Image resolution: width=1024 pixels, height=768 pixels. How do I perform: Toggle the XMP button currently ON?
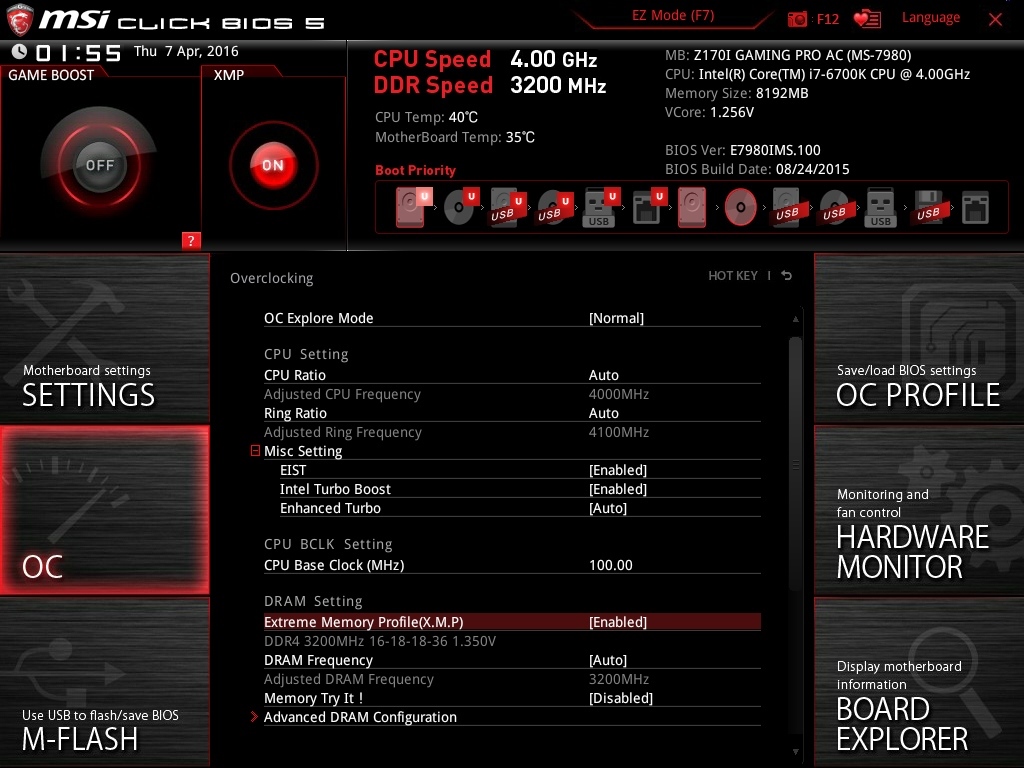(273, 165)
